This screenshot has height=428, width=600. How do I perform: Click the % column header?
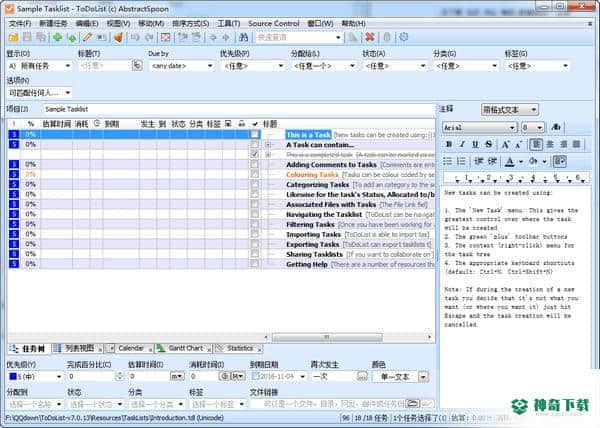[x=31, y=124]
